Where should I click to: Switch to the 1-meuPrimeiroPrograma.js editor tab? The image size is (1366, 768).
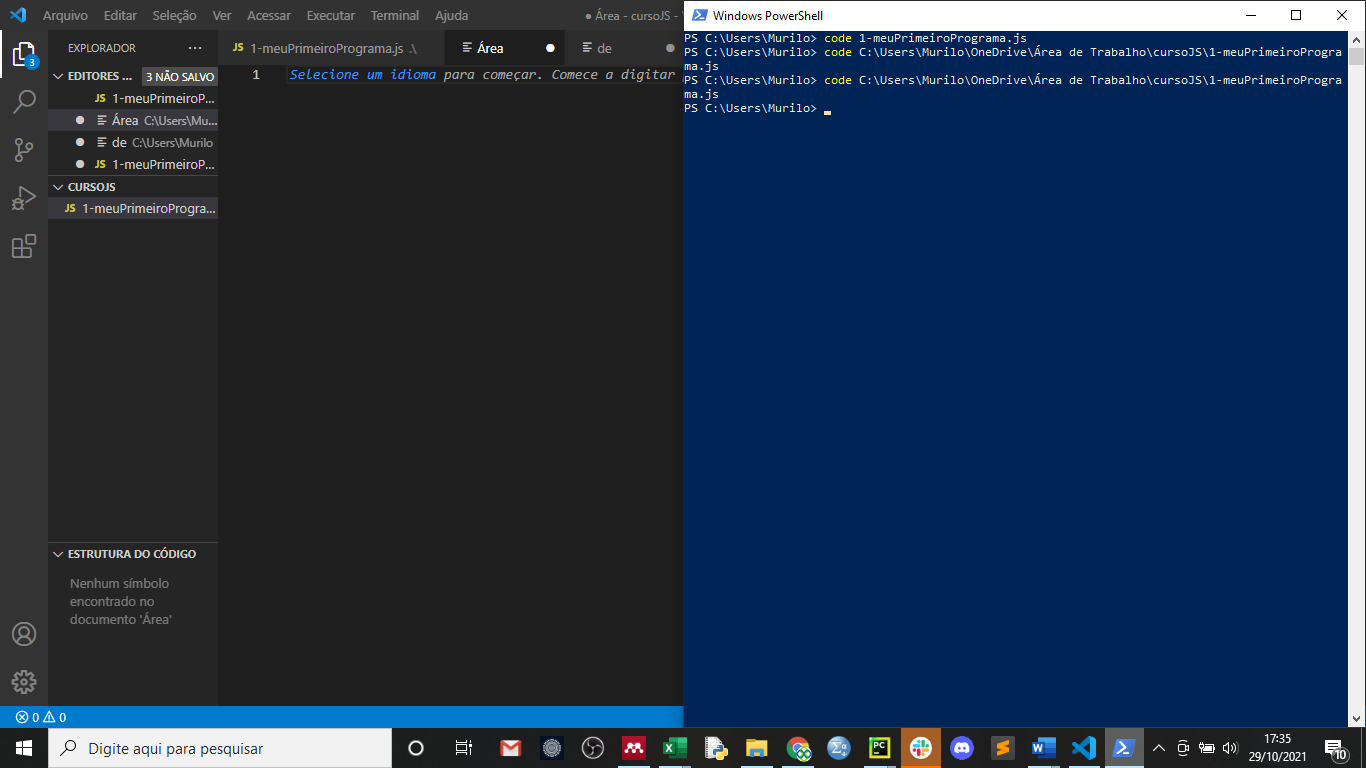[331, 48]
